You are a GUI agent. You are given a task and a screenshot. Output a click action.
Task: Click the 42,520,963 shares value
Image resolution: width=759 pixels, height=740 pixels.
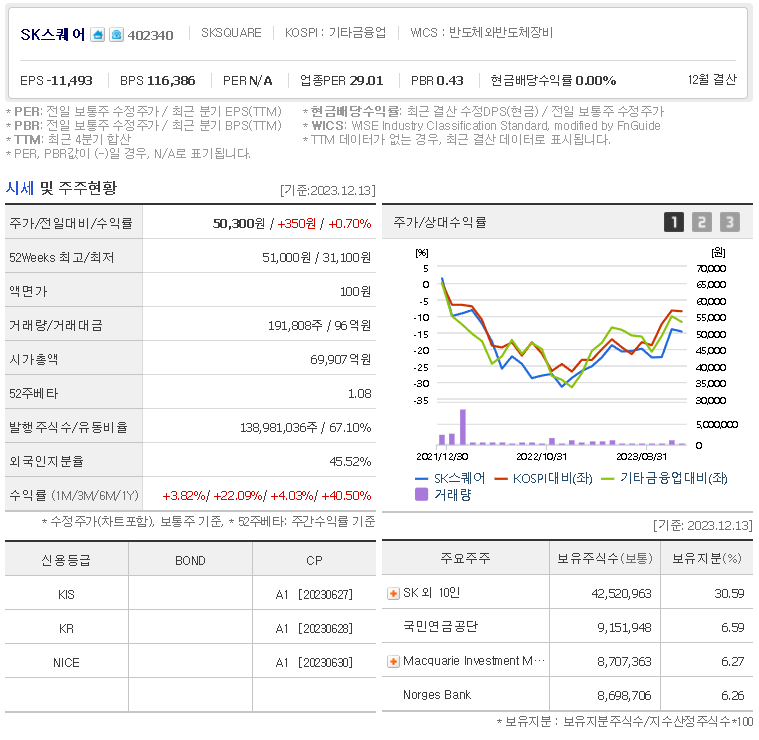622,594
